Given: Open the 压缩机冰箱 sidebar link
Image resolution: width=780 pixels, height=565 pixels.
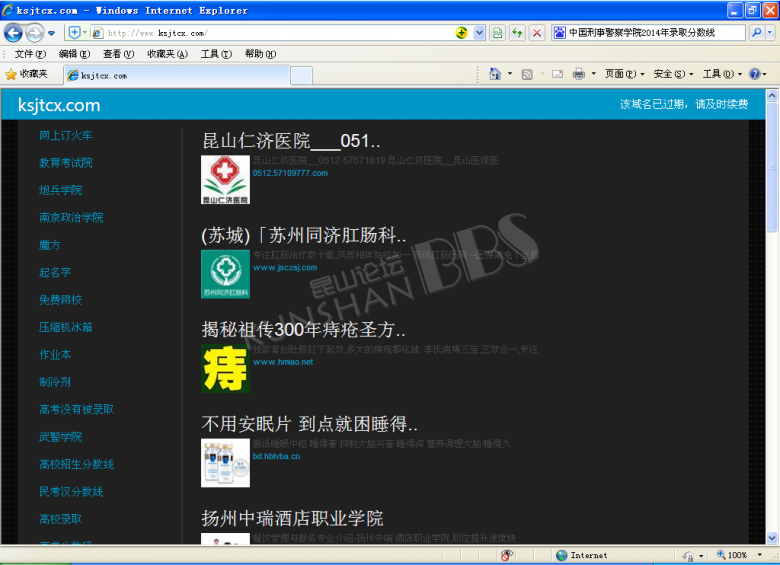Looking at the screenshot, I should 66,327.
